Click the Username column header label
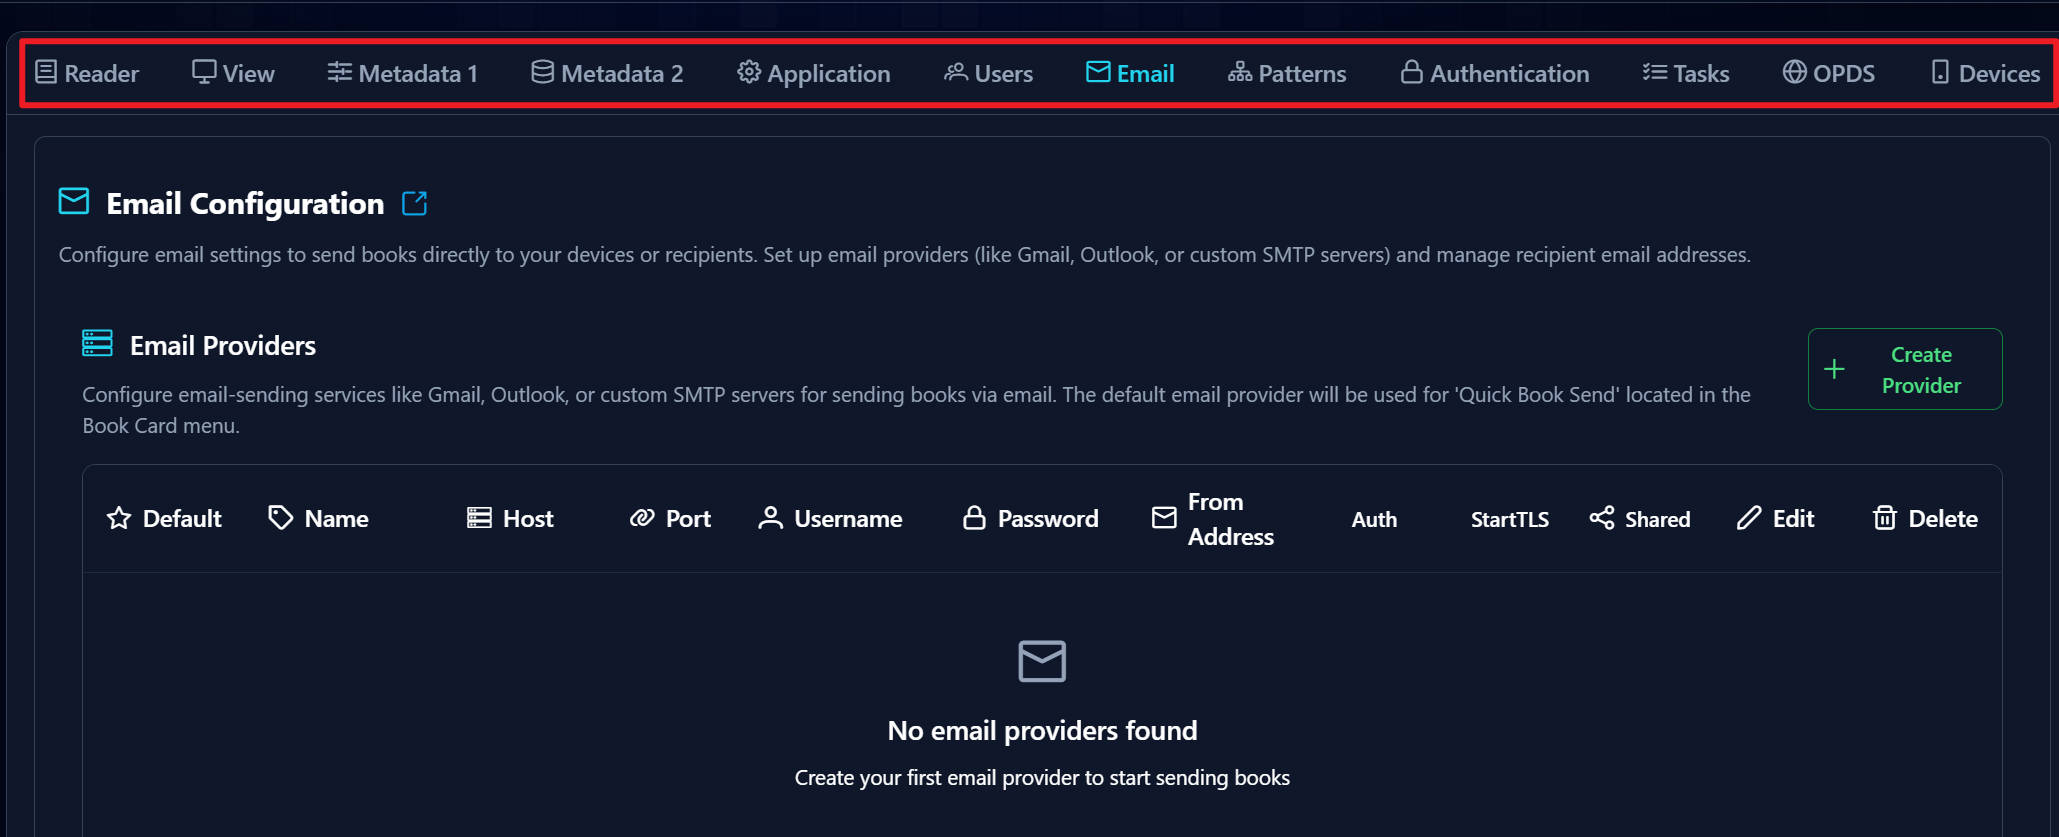Viewport: 2059px width, 837px height. pos(848,518)
